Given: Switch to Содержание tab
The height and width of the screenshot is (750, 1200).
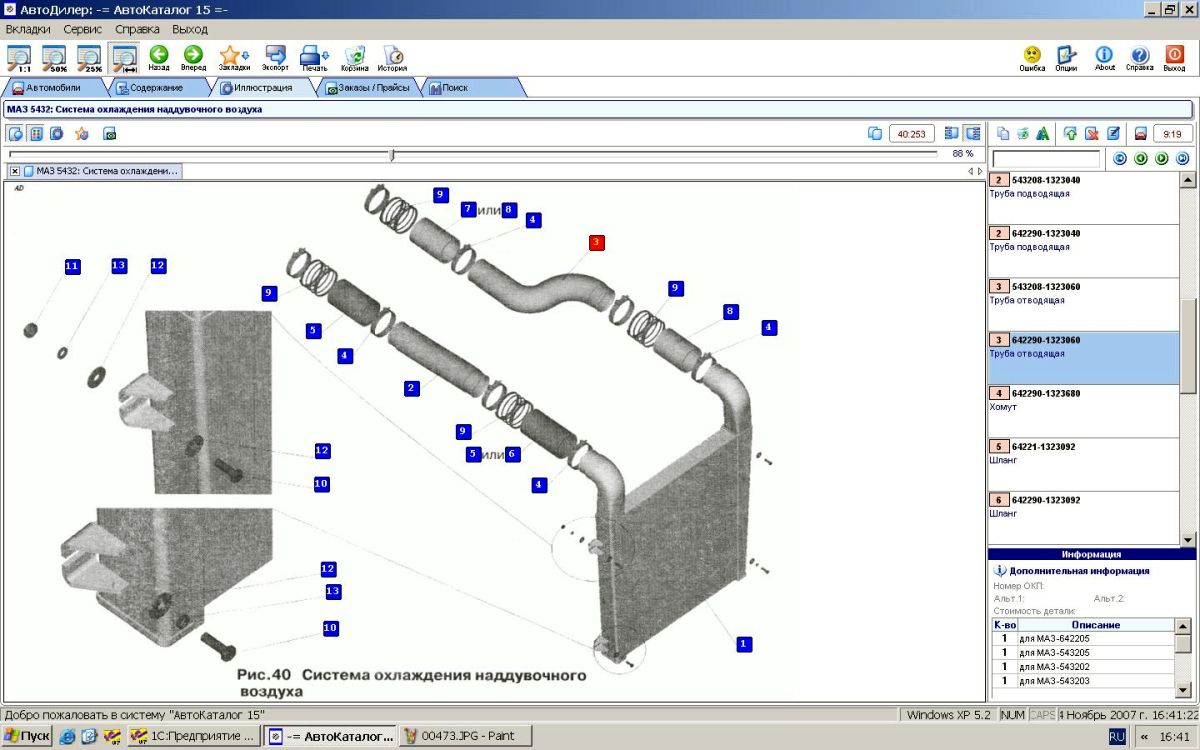Looking at the screenshot, I should point(155,88).
